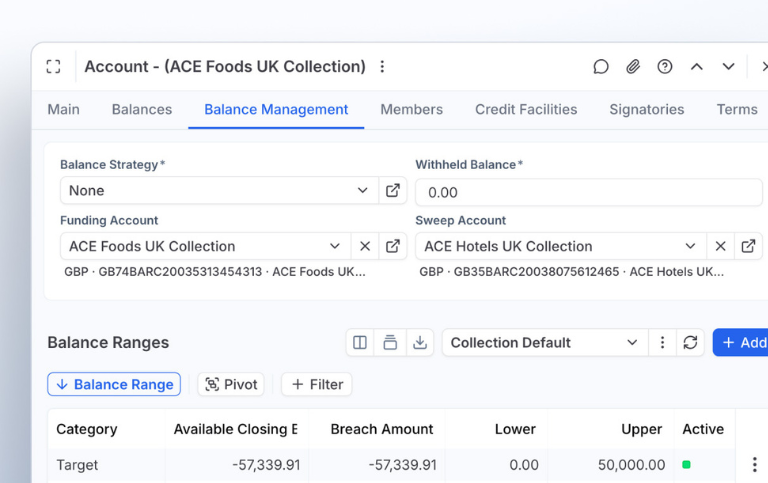Open Funding Account record link icon
Screen dimensions: 768x483
click(x=393, y=246)
